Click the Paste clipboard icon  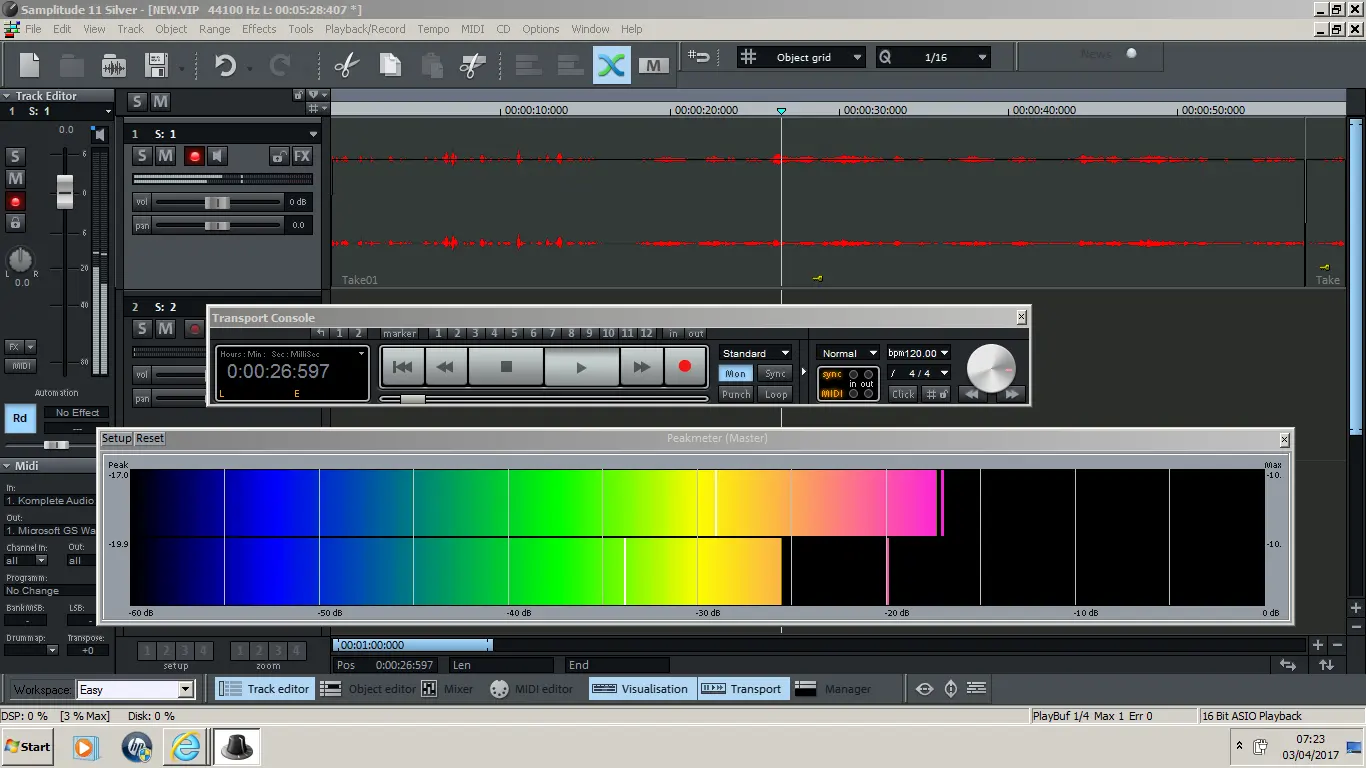coord(432,66)
